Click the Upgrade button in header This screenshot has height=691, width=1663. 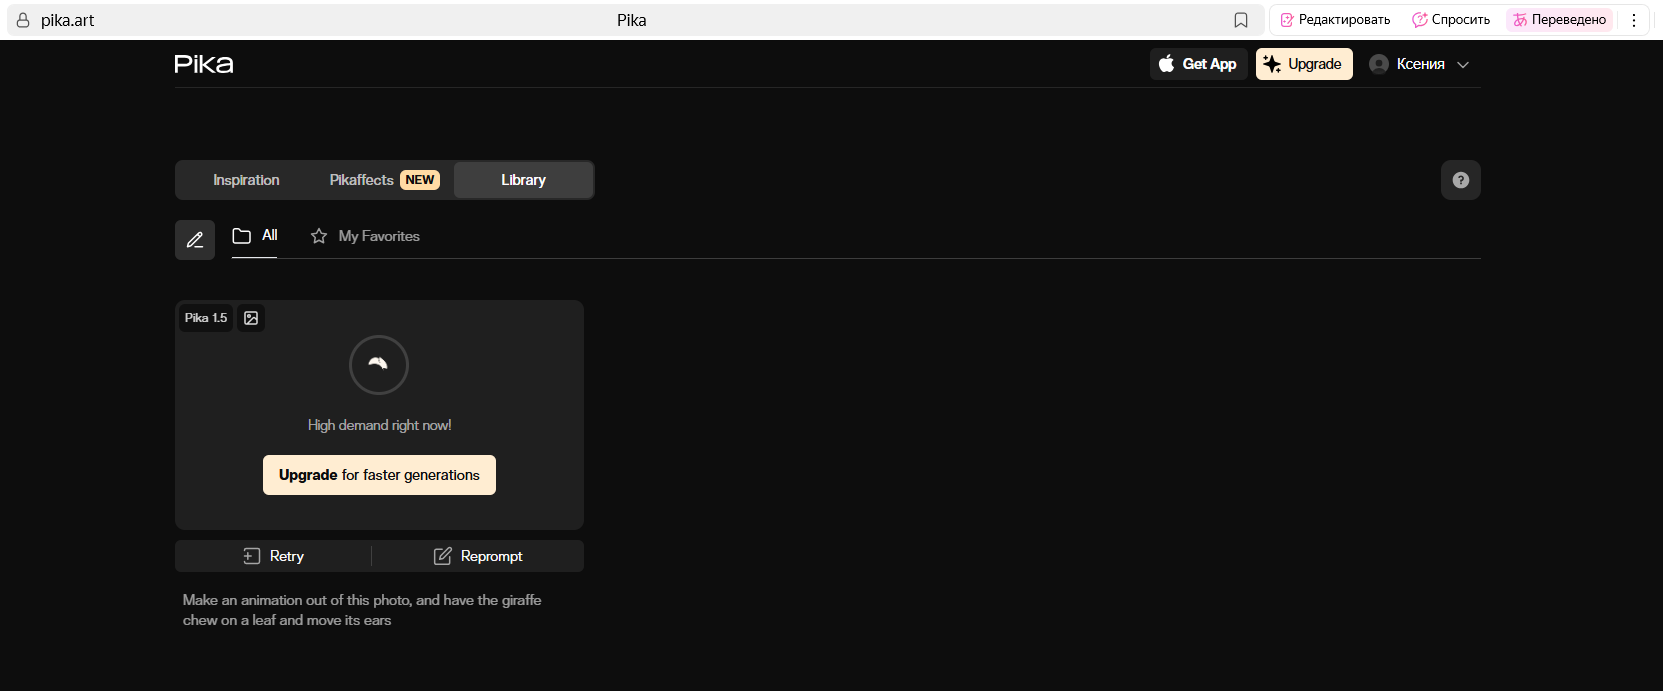[1304, 64]
